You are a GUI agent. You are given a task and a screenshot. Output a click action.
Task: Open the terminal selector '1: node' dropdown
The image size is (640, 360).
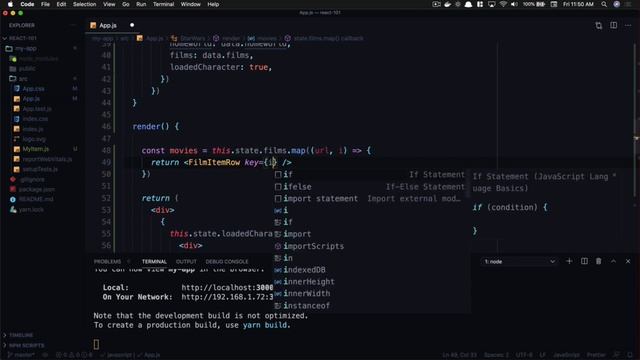519,262
